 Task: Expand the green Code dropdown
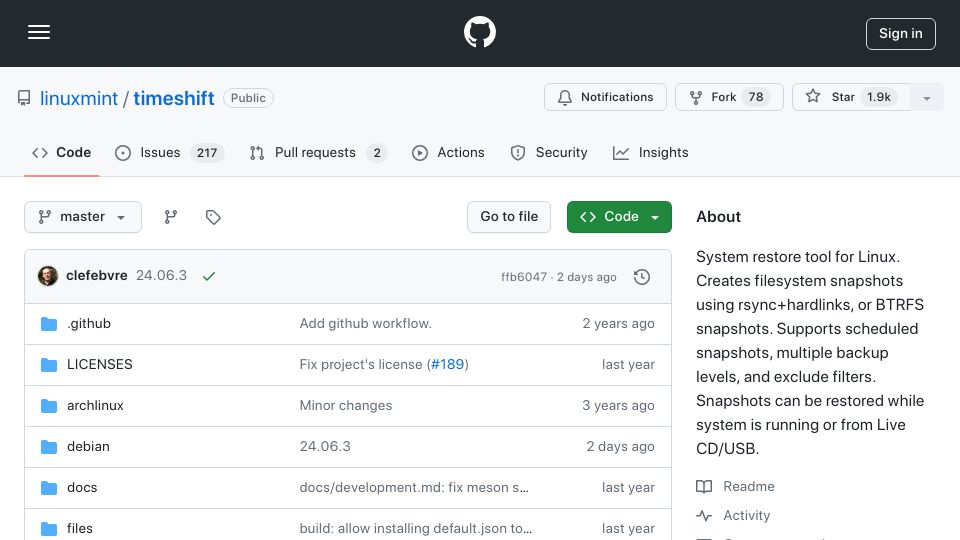pos(619,217)
